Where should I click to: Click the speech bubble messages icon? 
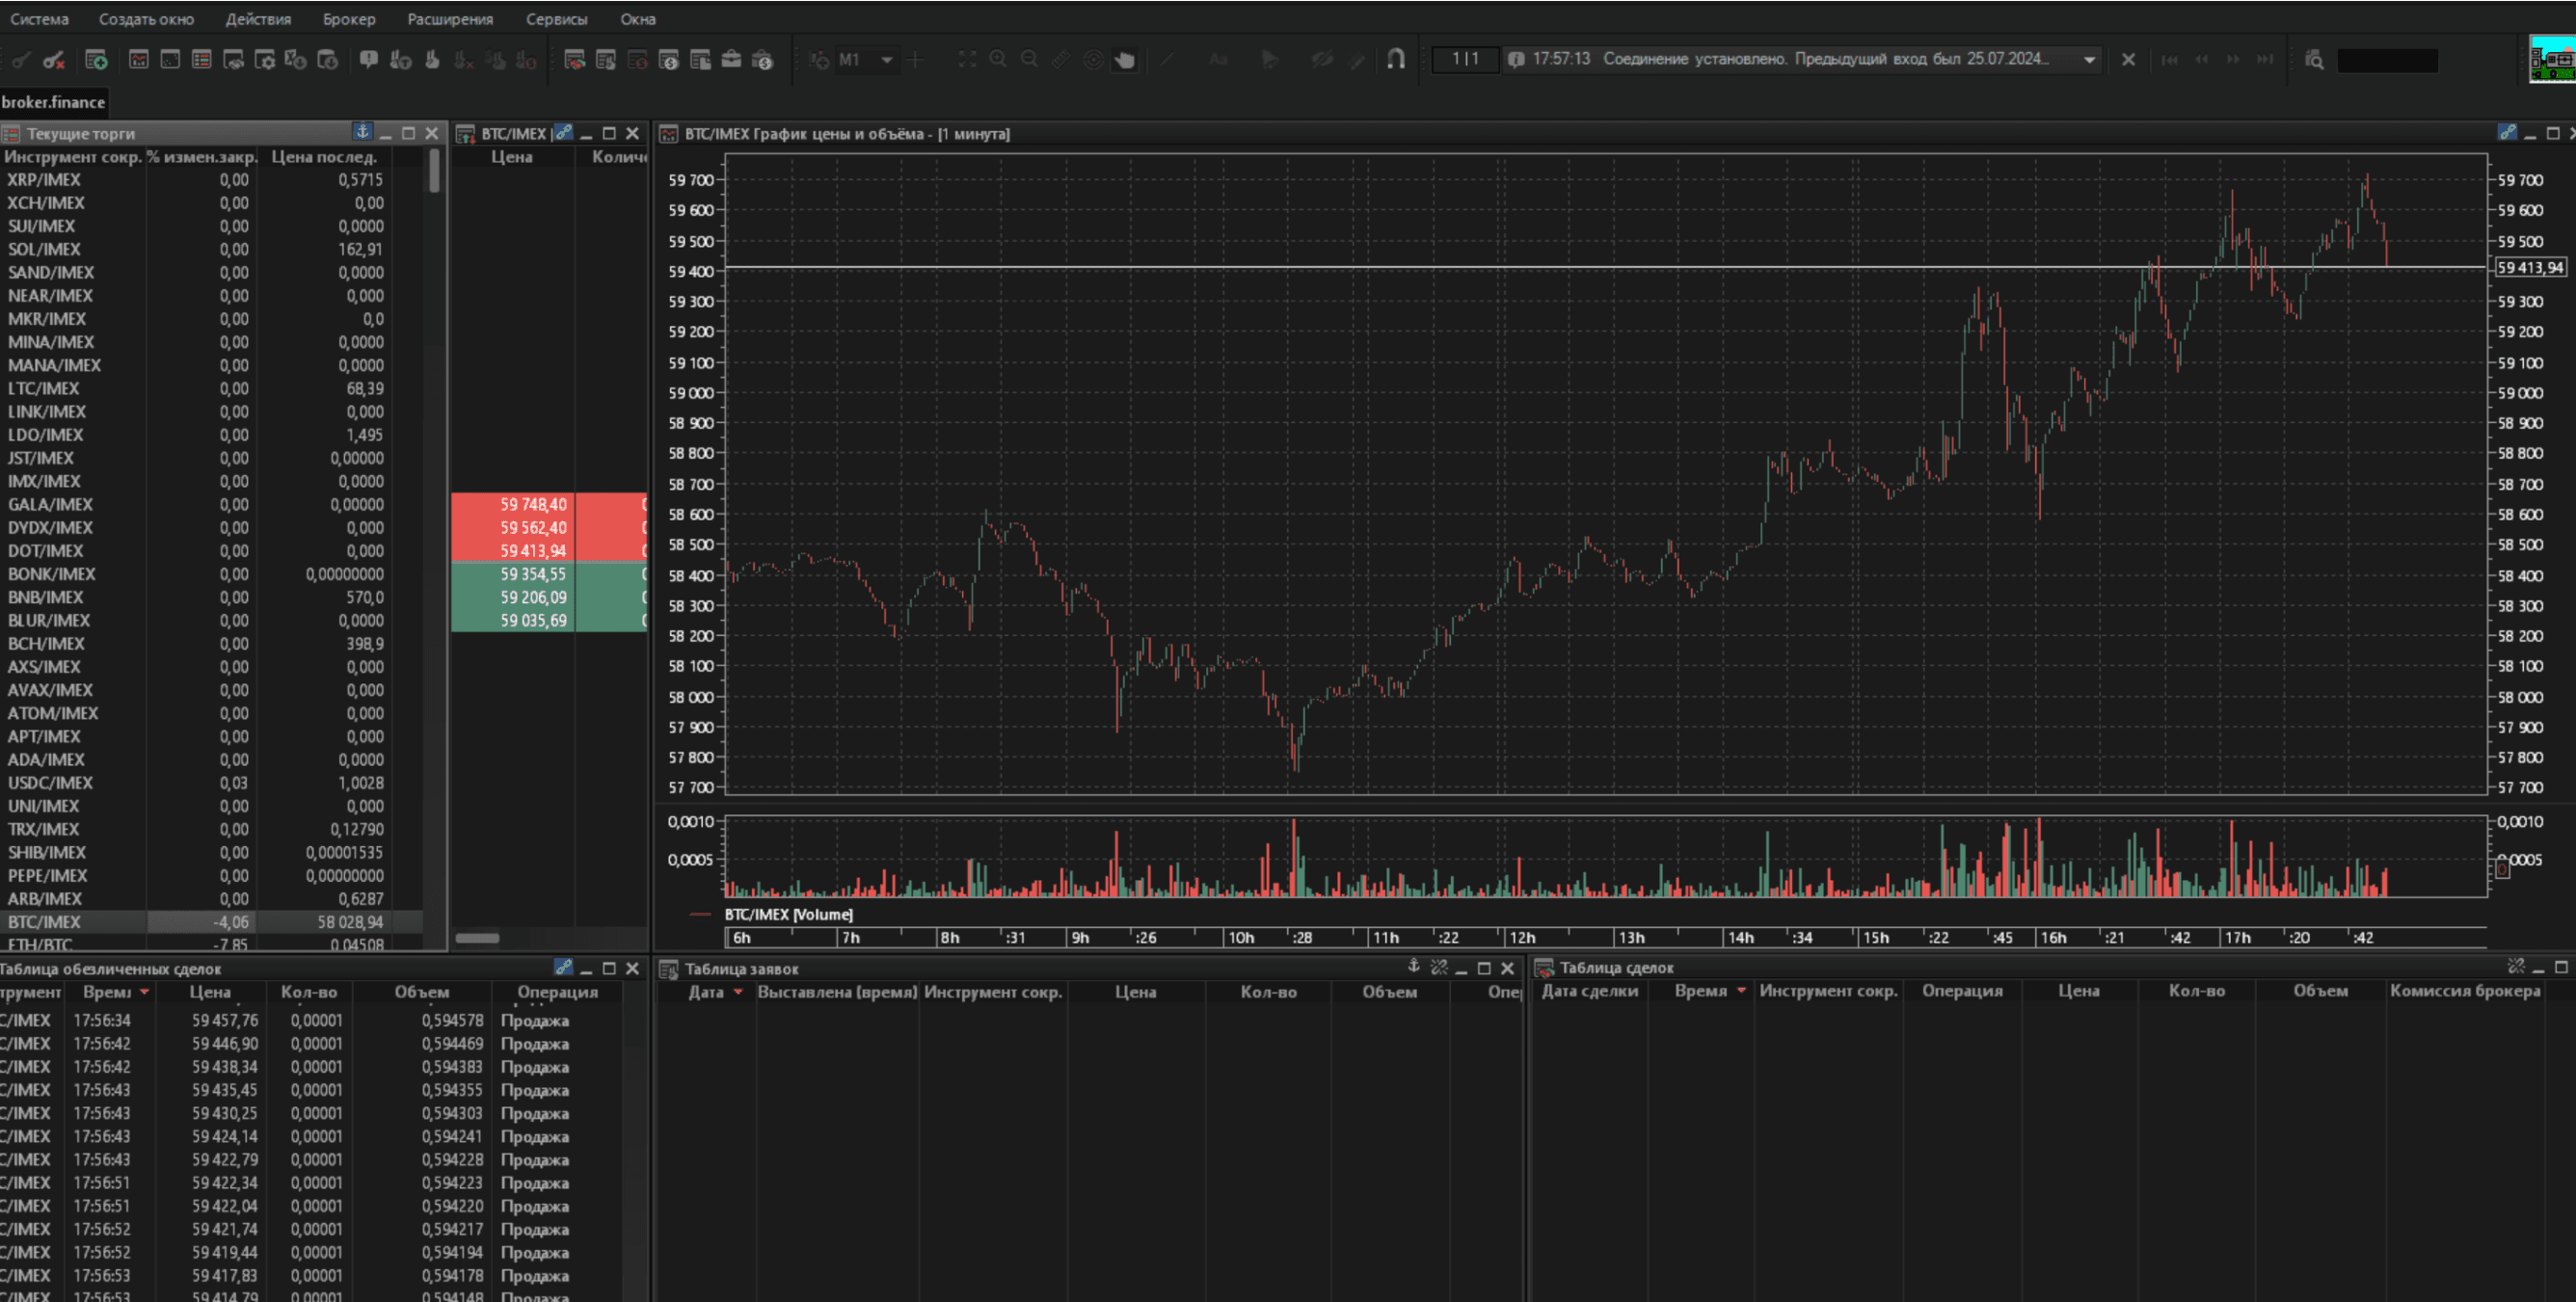pyautogui.click(x=369, y=60)
